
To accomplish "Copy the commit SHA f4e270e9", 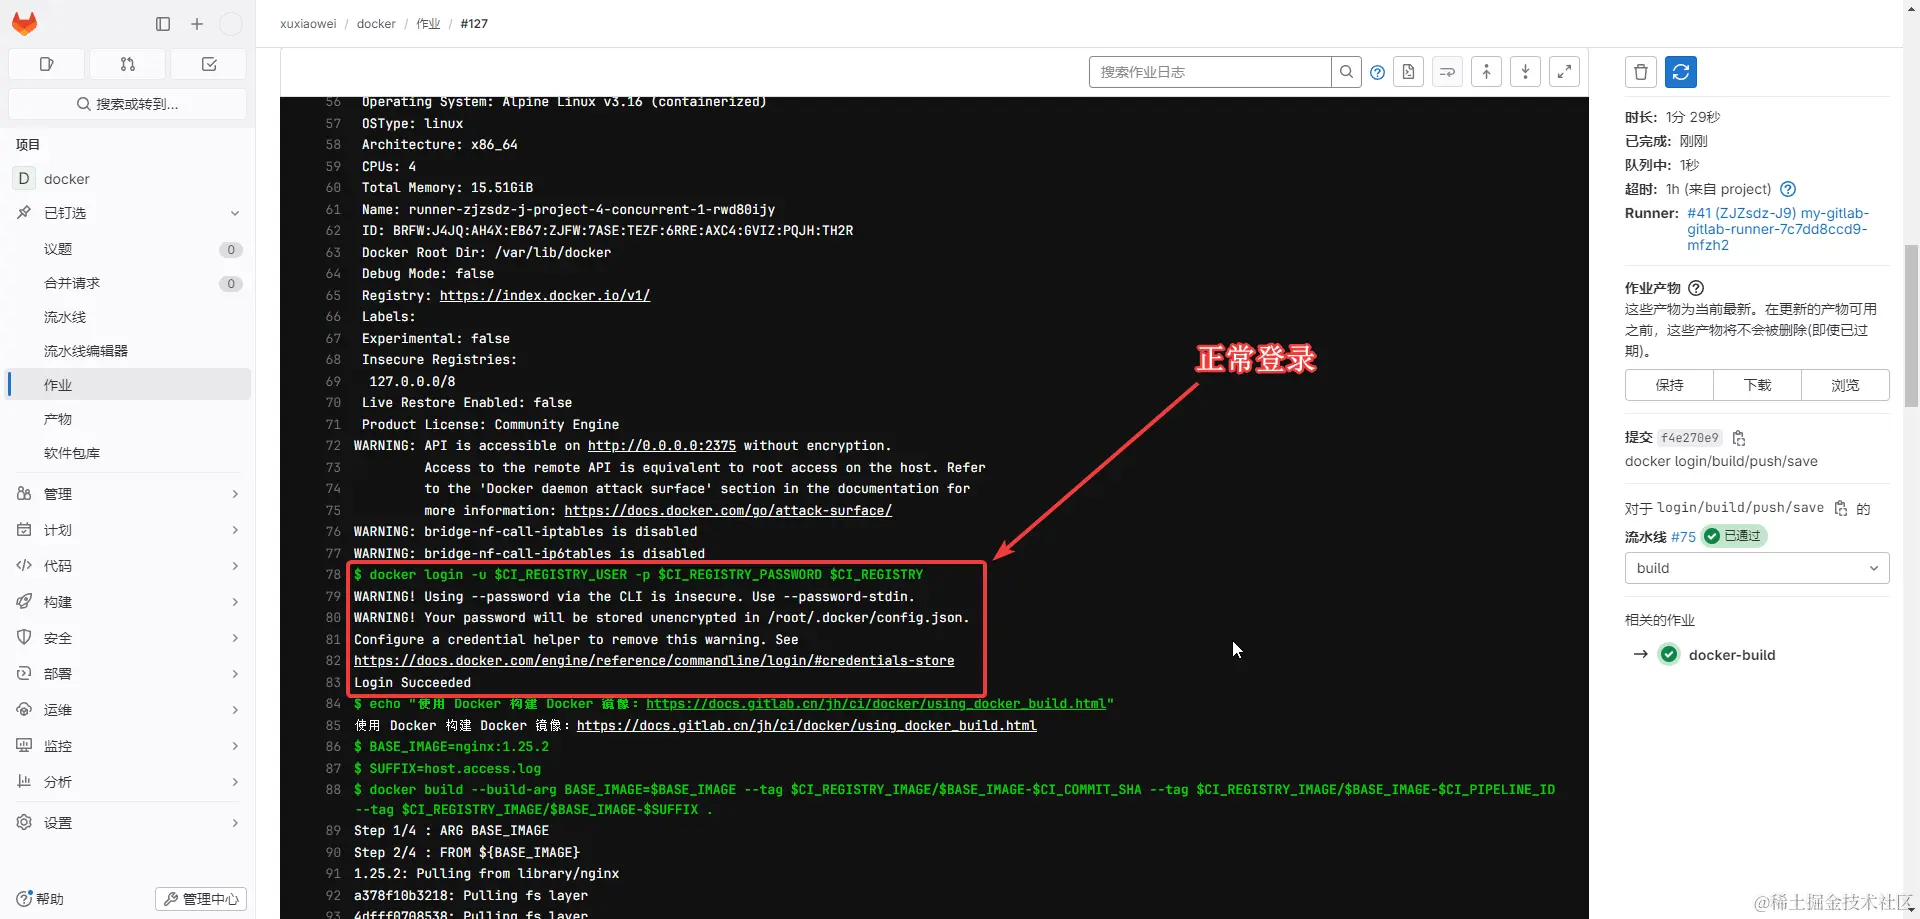I will (x=1739, y=438).
